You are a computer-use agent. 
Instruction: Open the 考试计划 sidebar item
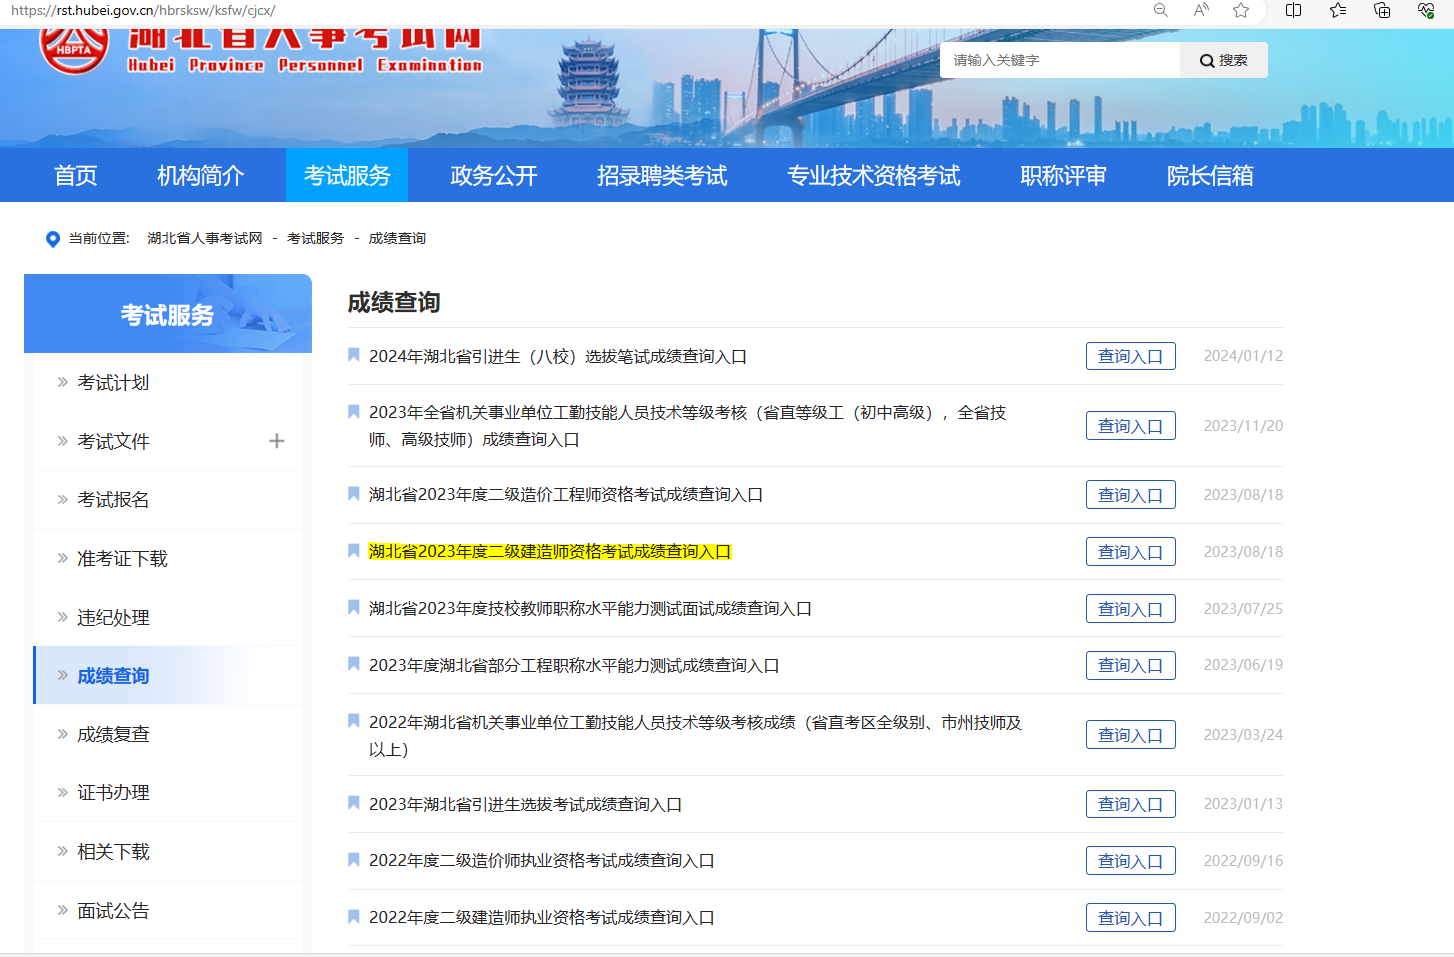point(113,383)
